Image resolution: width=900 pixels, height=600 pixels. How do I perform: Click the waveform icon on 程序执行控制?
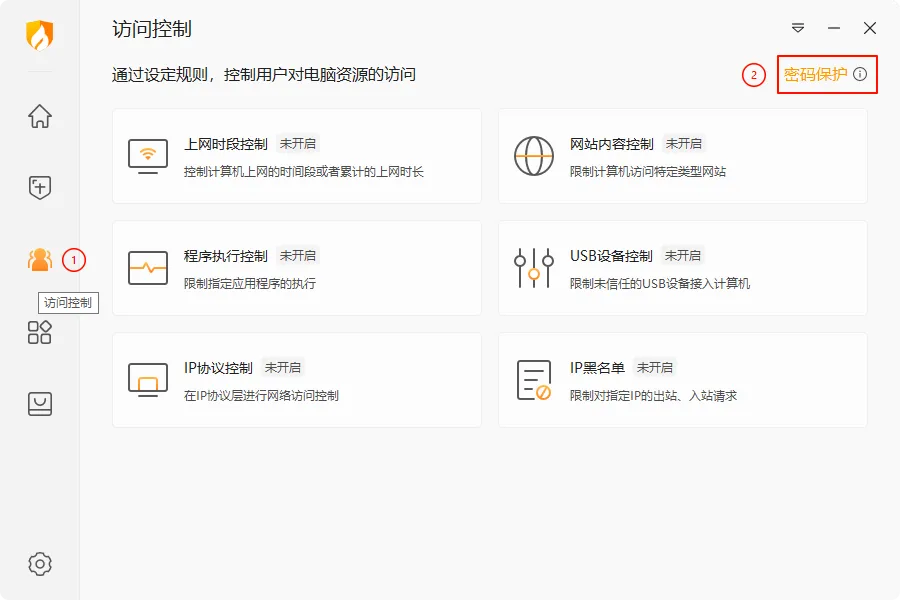[148, 268]
